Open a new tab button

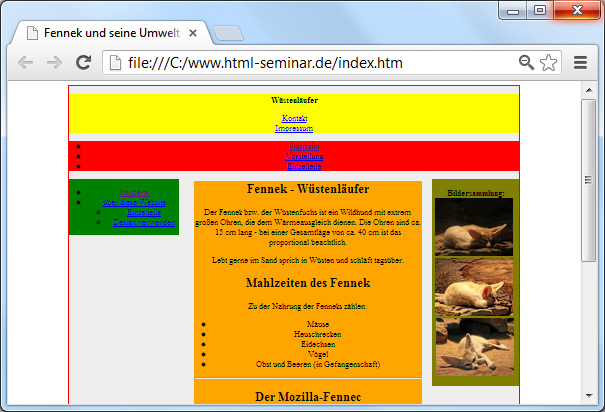pos(228,33)
